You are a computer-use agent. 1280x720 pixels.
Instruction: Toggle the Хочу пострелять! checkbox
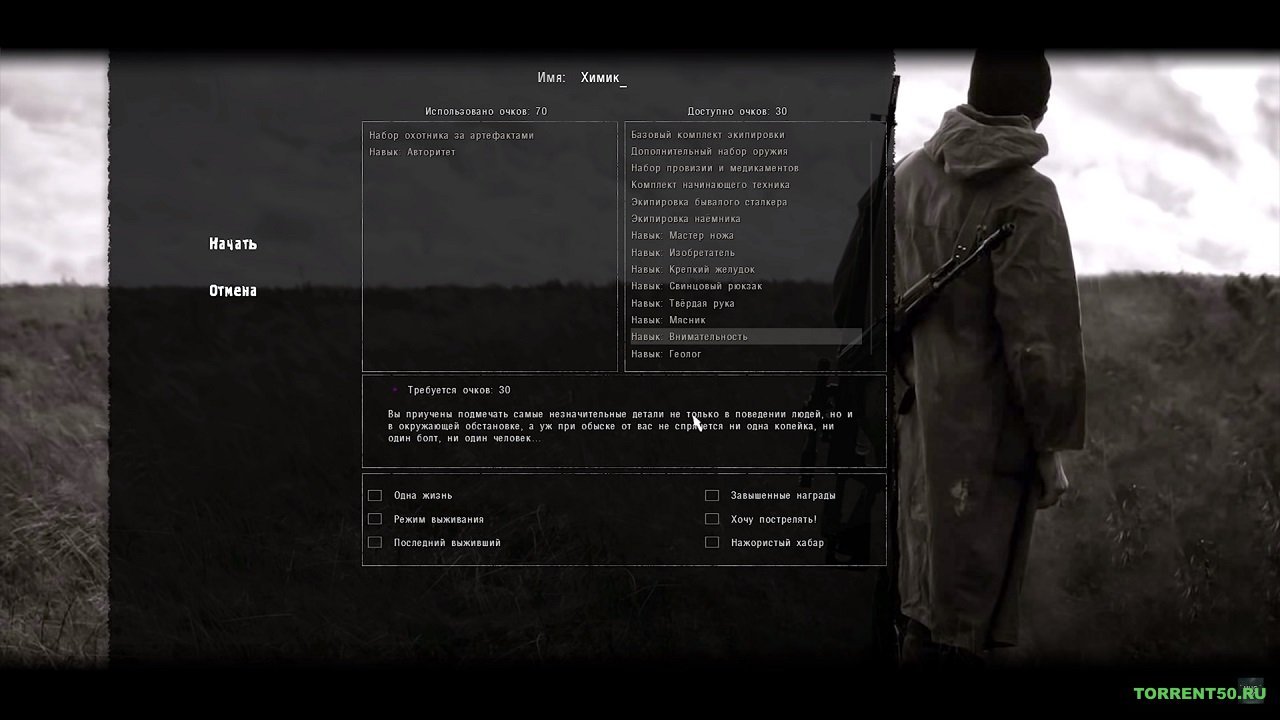point(712,519)
